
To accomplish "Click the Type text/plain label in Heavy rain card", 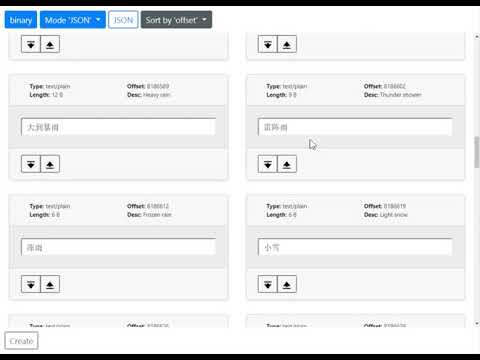I will 50,86.
